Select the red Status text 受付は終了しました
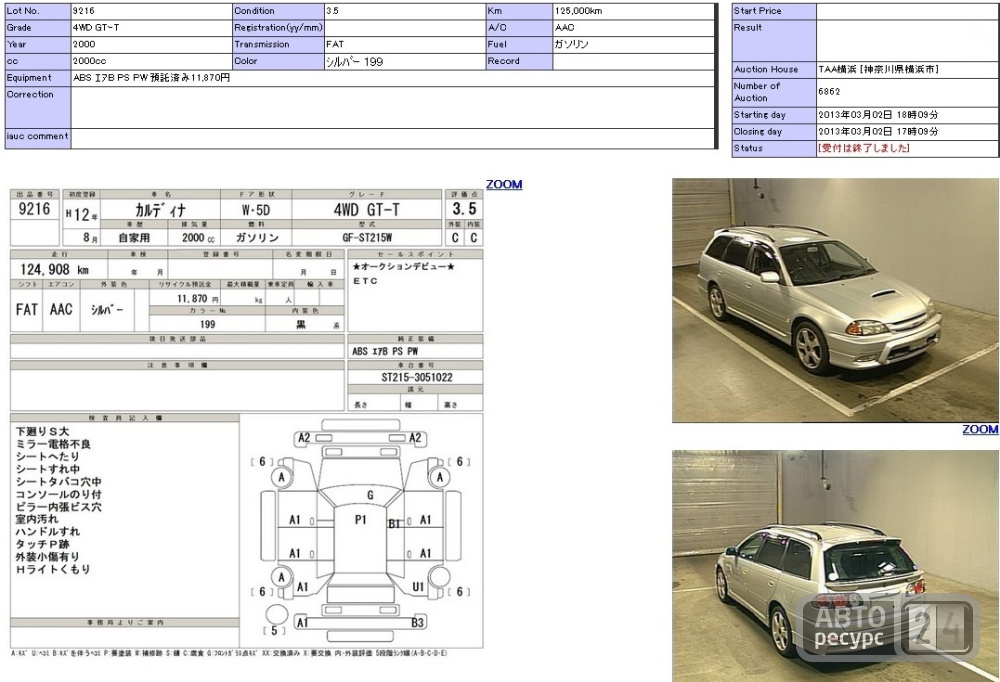1000x682 pixels. (x=864, y=148)
